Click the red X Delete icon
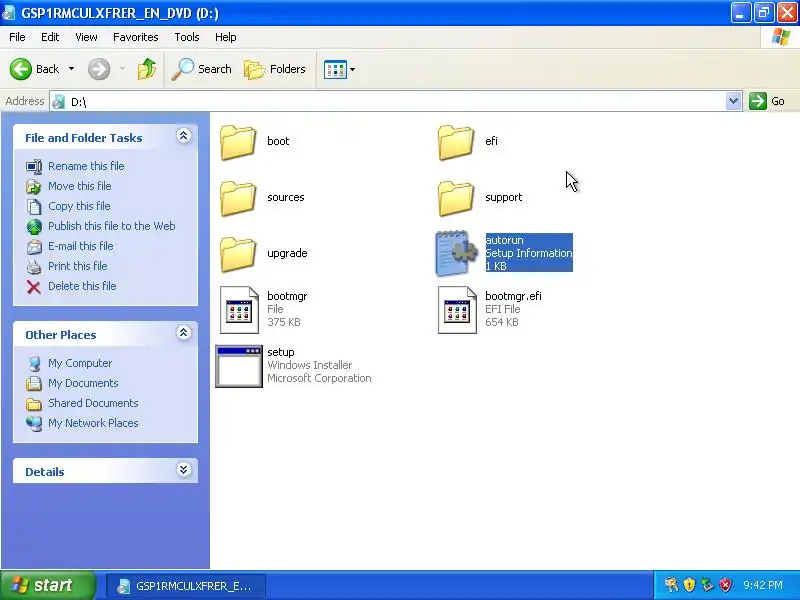 (x=34, y=287)
